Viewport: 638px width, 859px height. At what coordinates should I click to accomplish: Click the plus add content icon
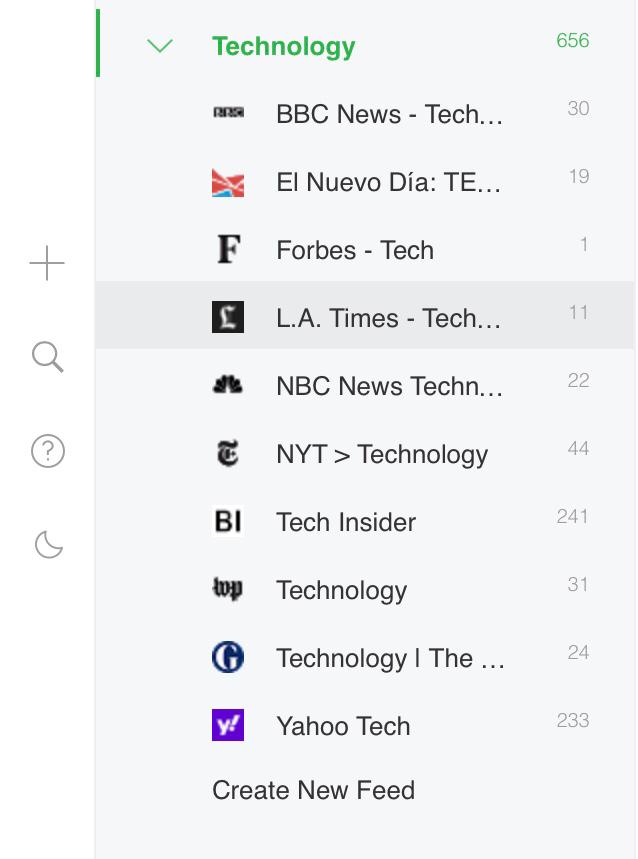(x=47, y=265)
